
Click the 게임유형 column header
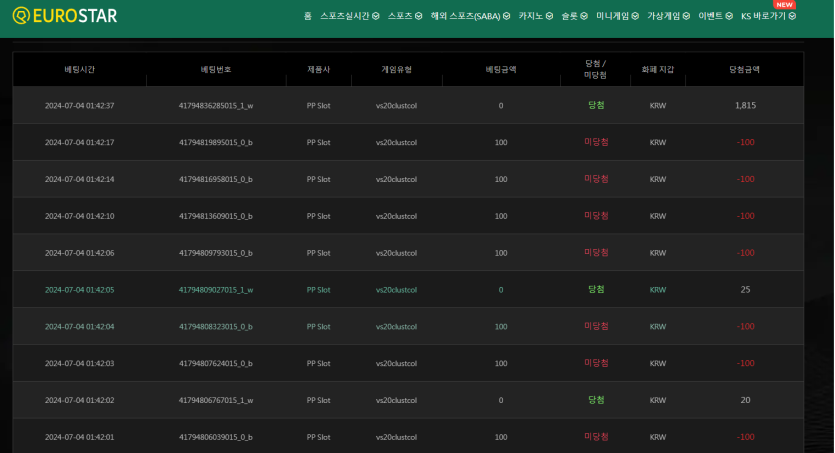(396, 69)
